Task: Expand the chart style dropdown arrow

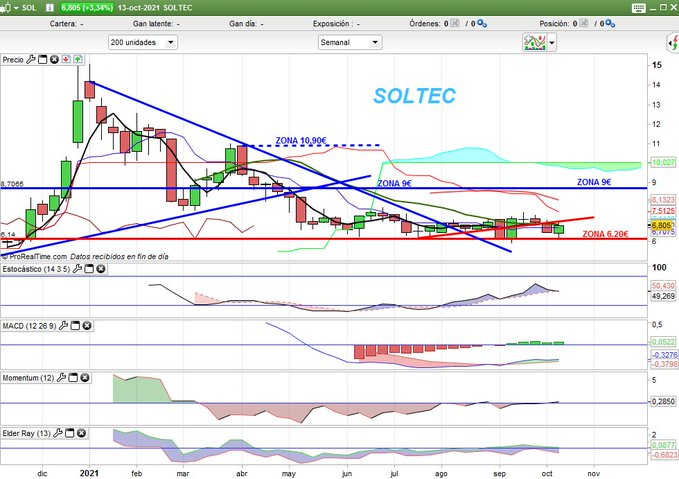Action: click(x=552, y=42)
